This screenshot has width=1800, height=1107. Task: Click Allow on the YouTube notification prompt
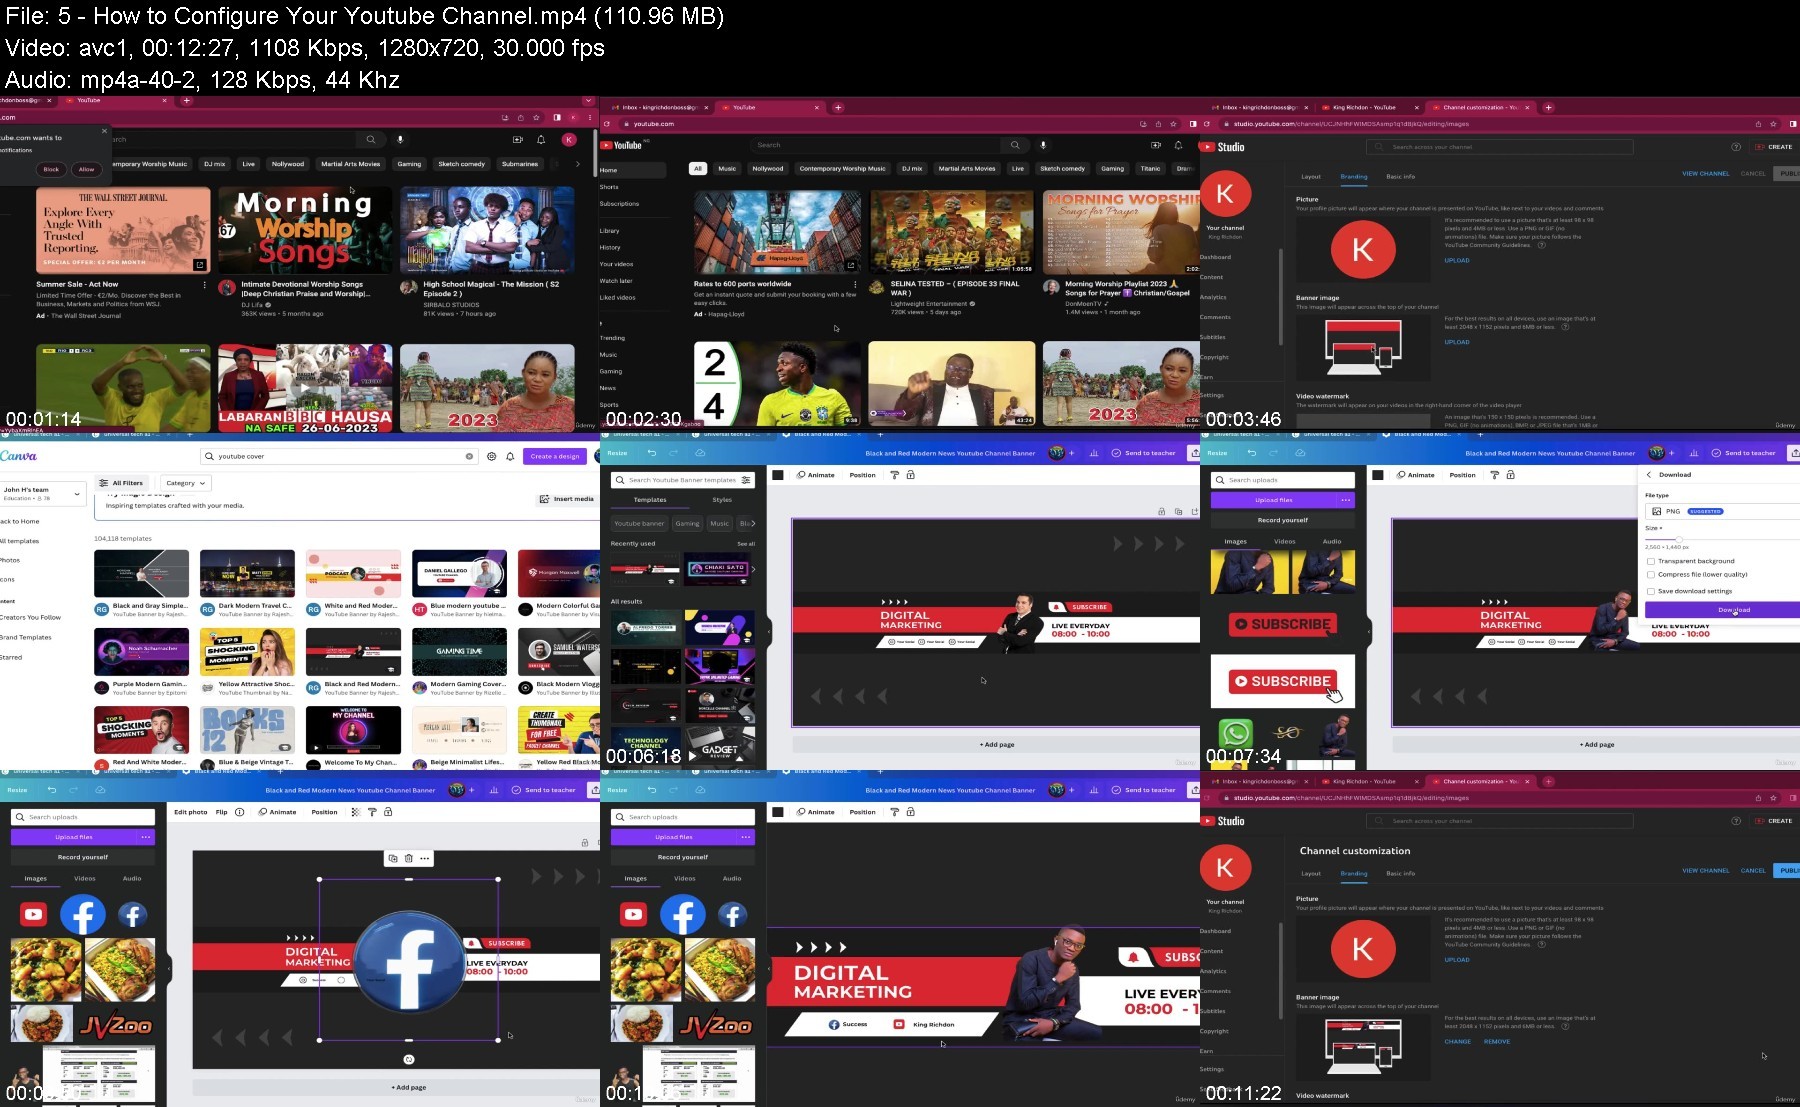pos(87,169)
